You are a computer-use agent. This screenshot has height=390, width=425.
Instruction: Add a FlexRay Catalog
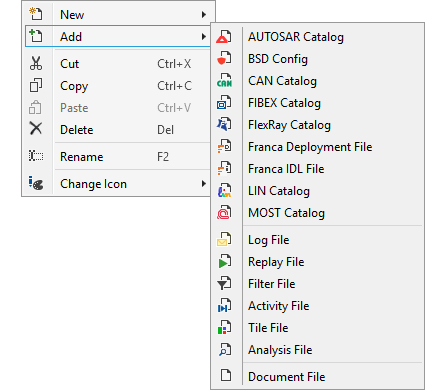318,125
